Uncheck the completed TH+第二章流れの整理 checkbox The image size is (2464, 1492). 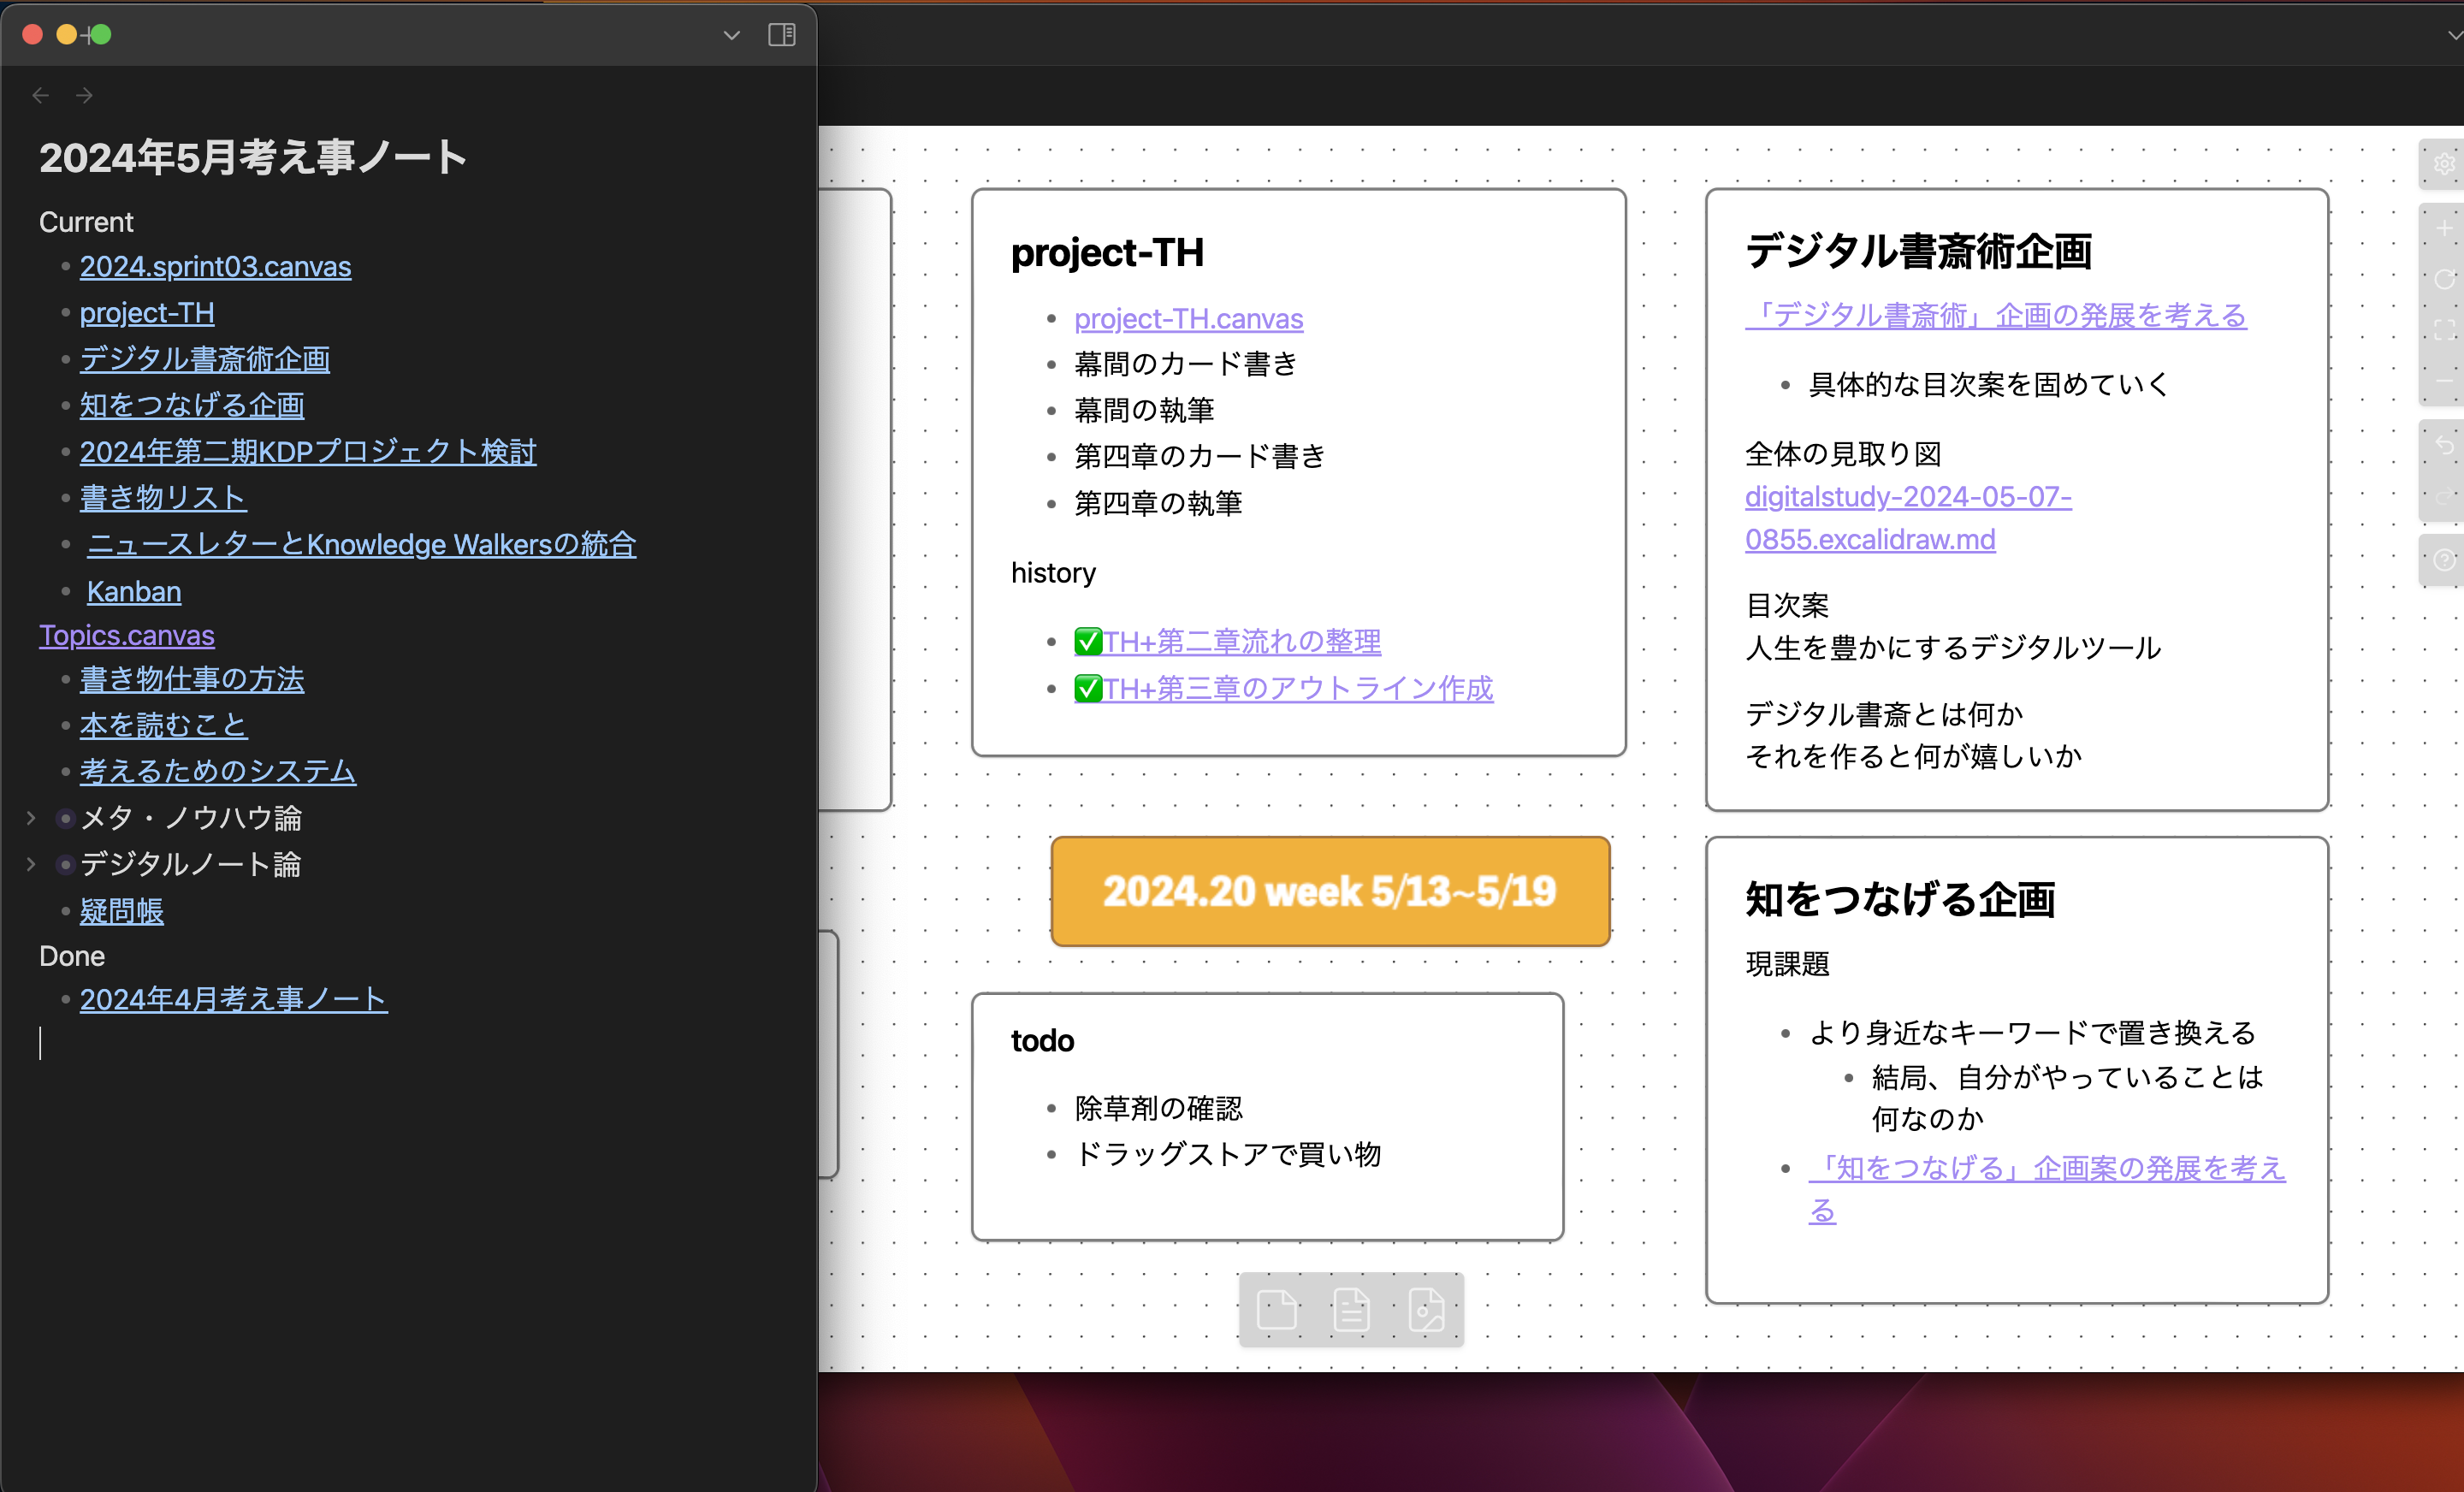click(x=1087, y=640)
